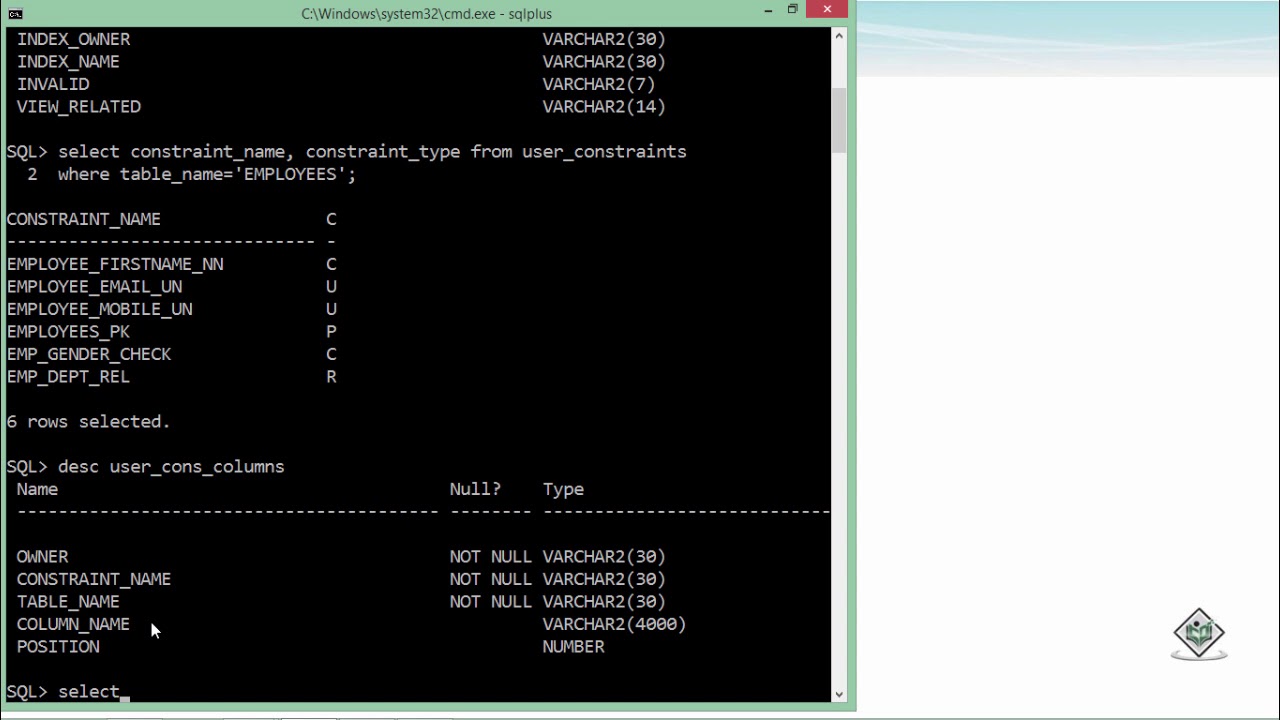Viewport: 1280px width, 720px height.
Task: Click 'desc user_cons_columns' command text
Action: [171, 467]
